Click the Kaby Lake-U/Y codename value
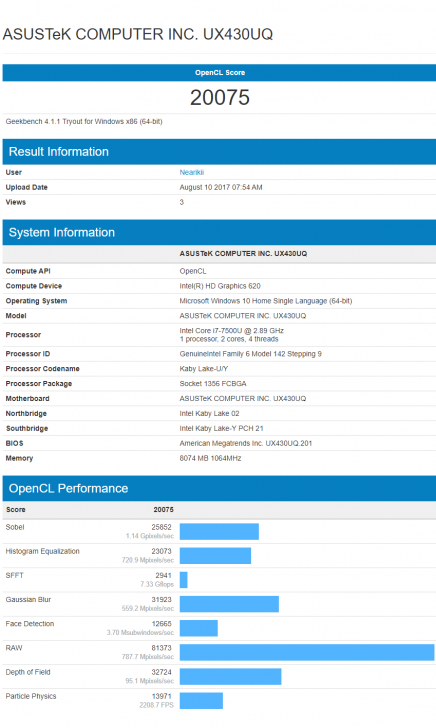This screenshot has width=436, height=728. (x=203, y=369)
